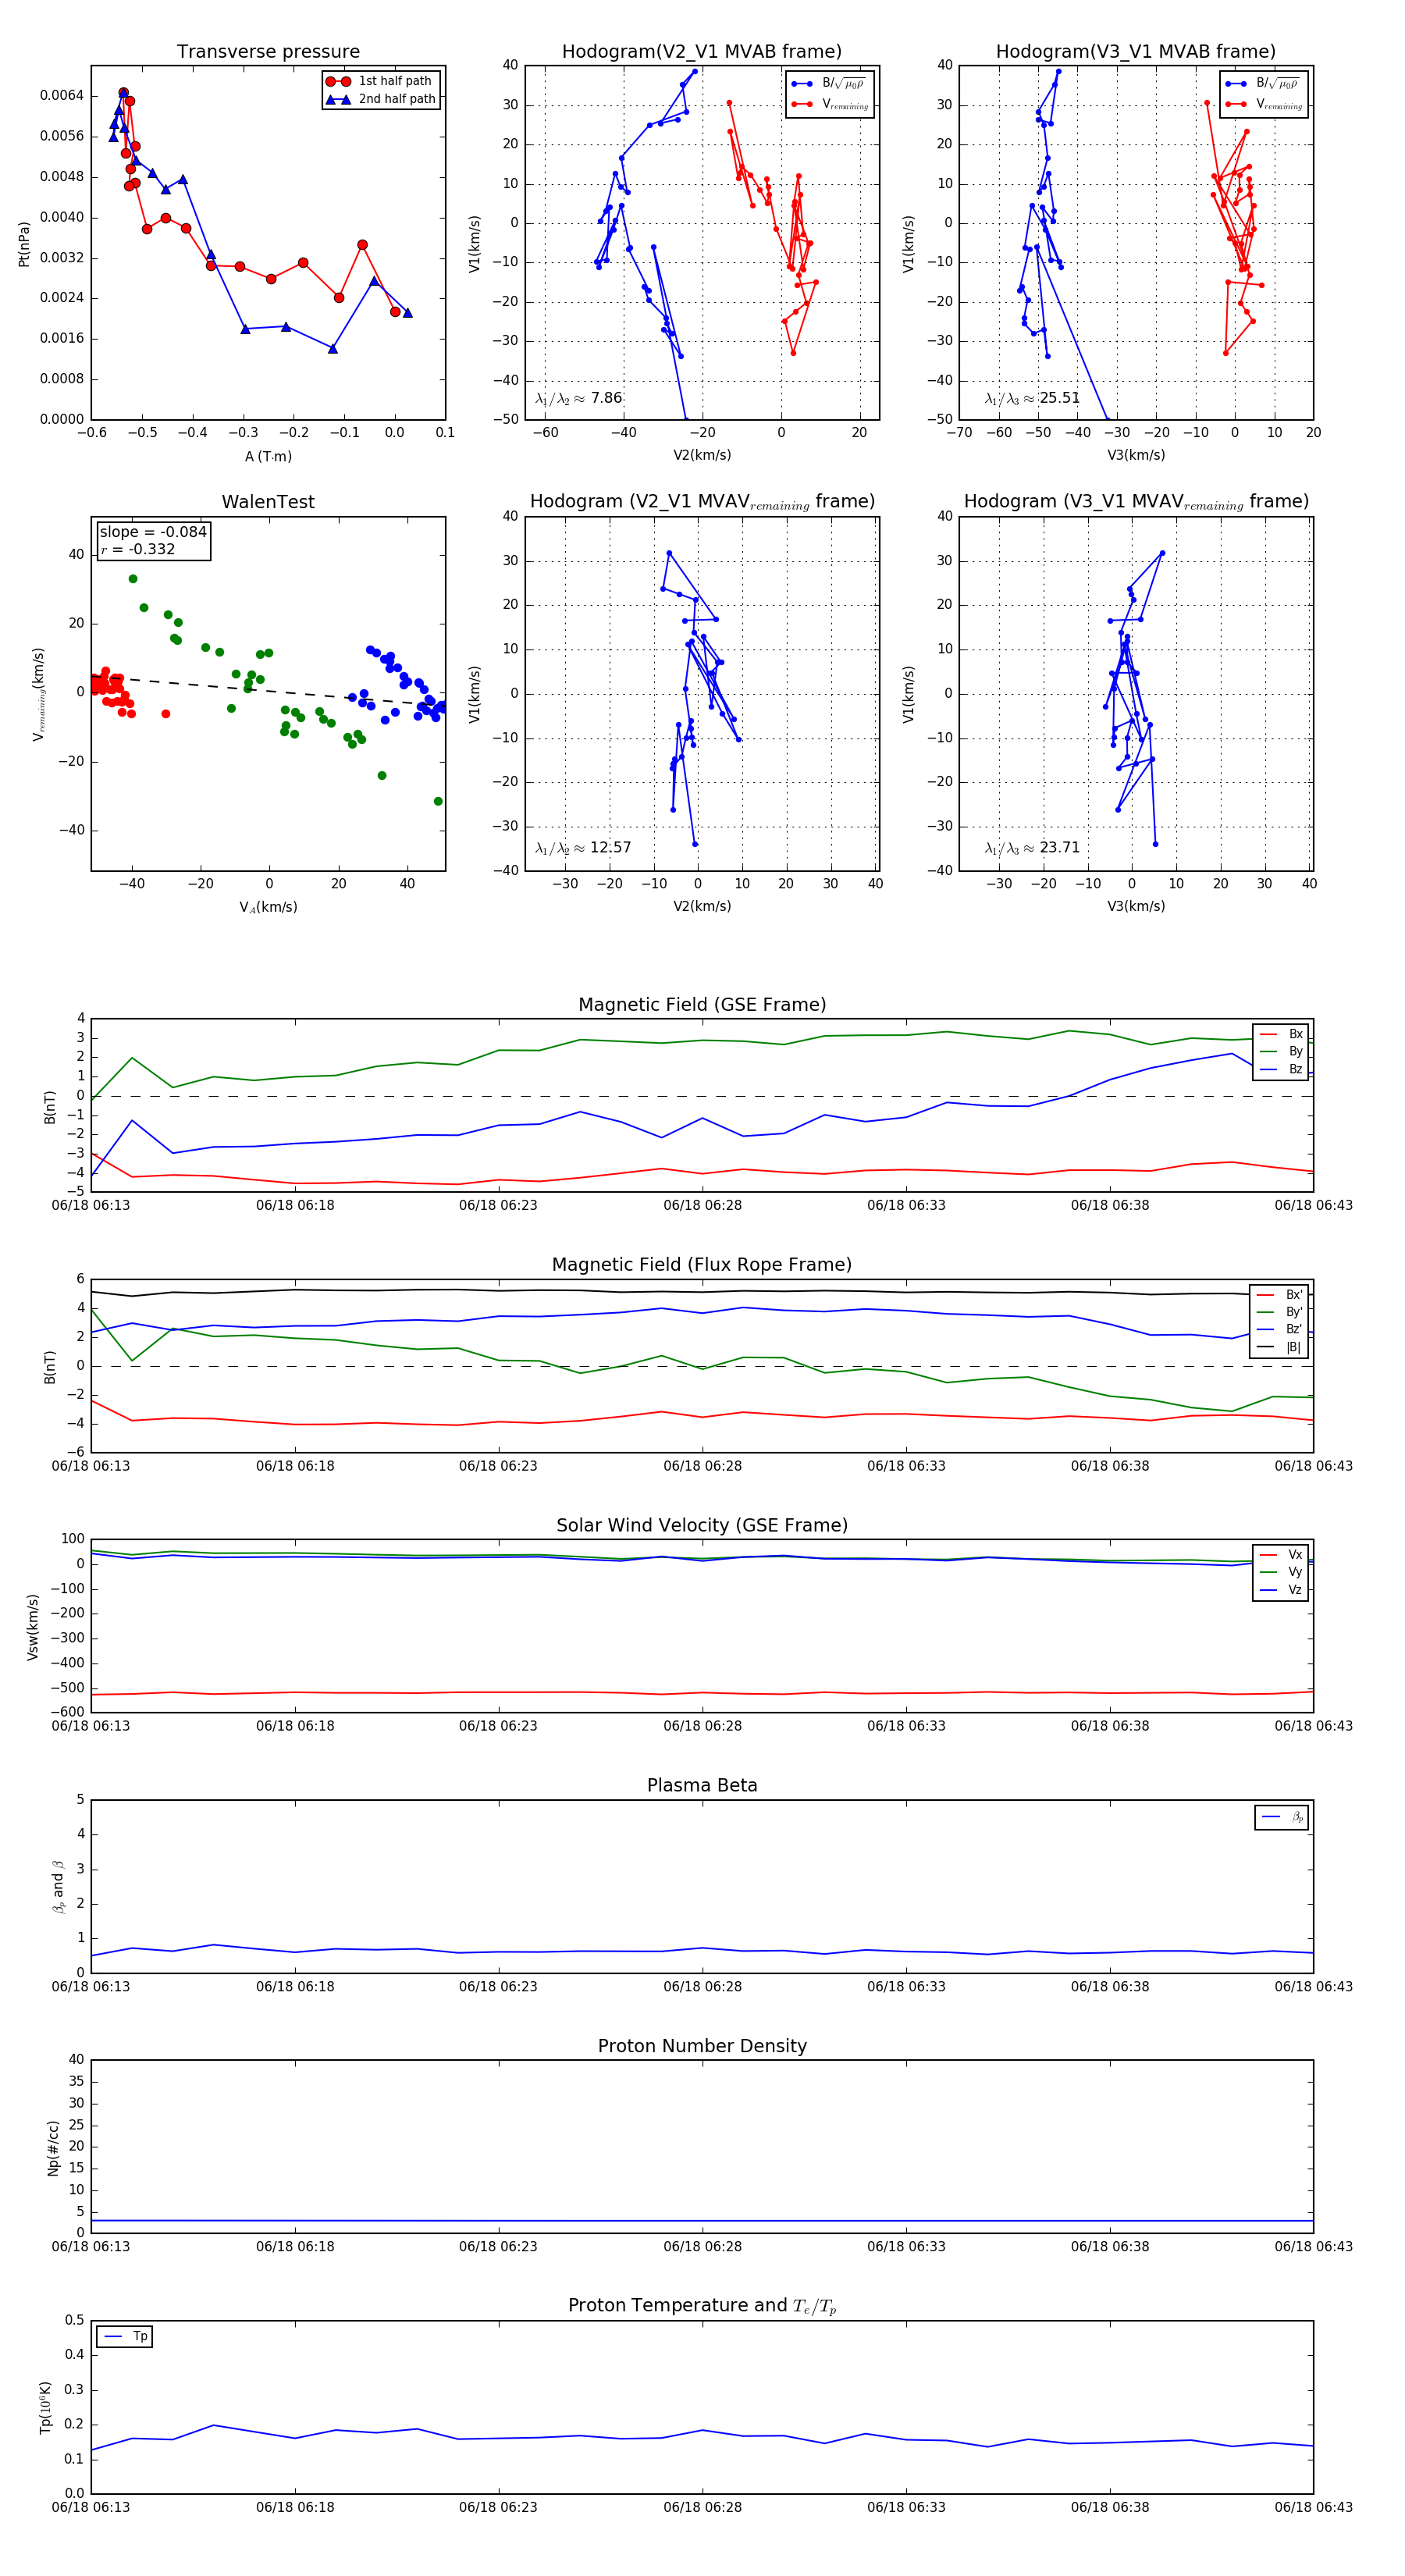Click the WalenTest "V_remaining(km/s)" y-axis label
1405x2576 pixels.
[x=39, y=694]
